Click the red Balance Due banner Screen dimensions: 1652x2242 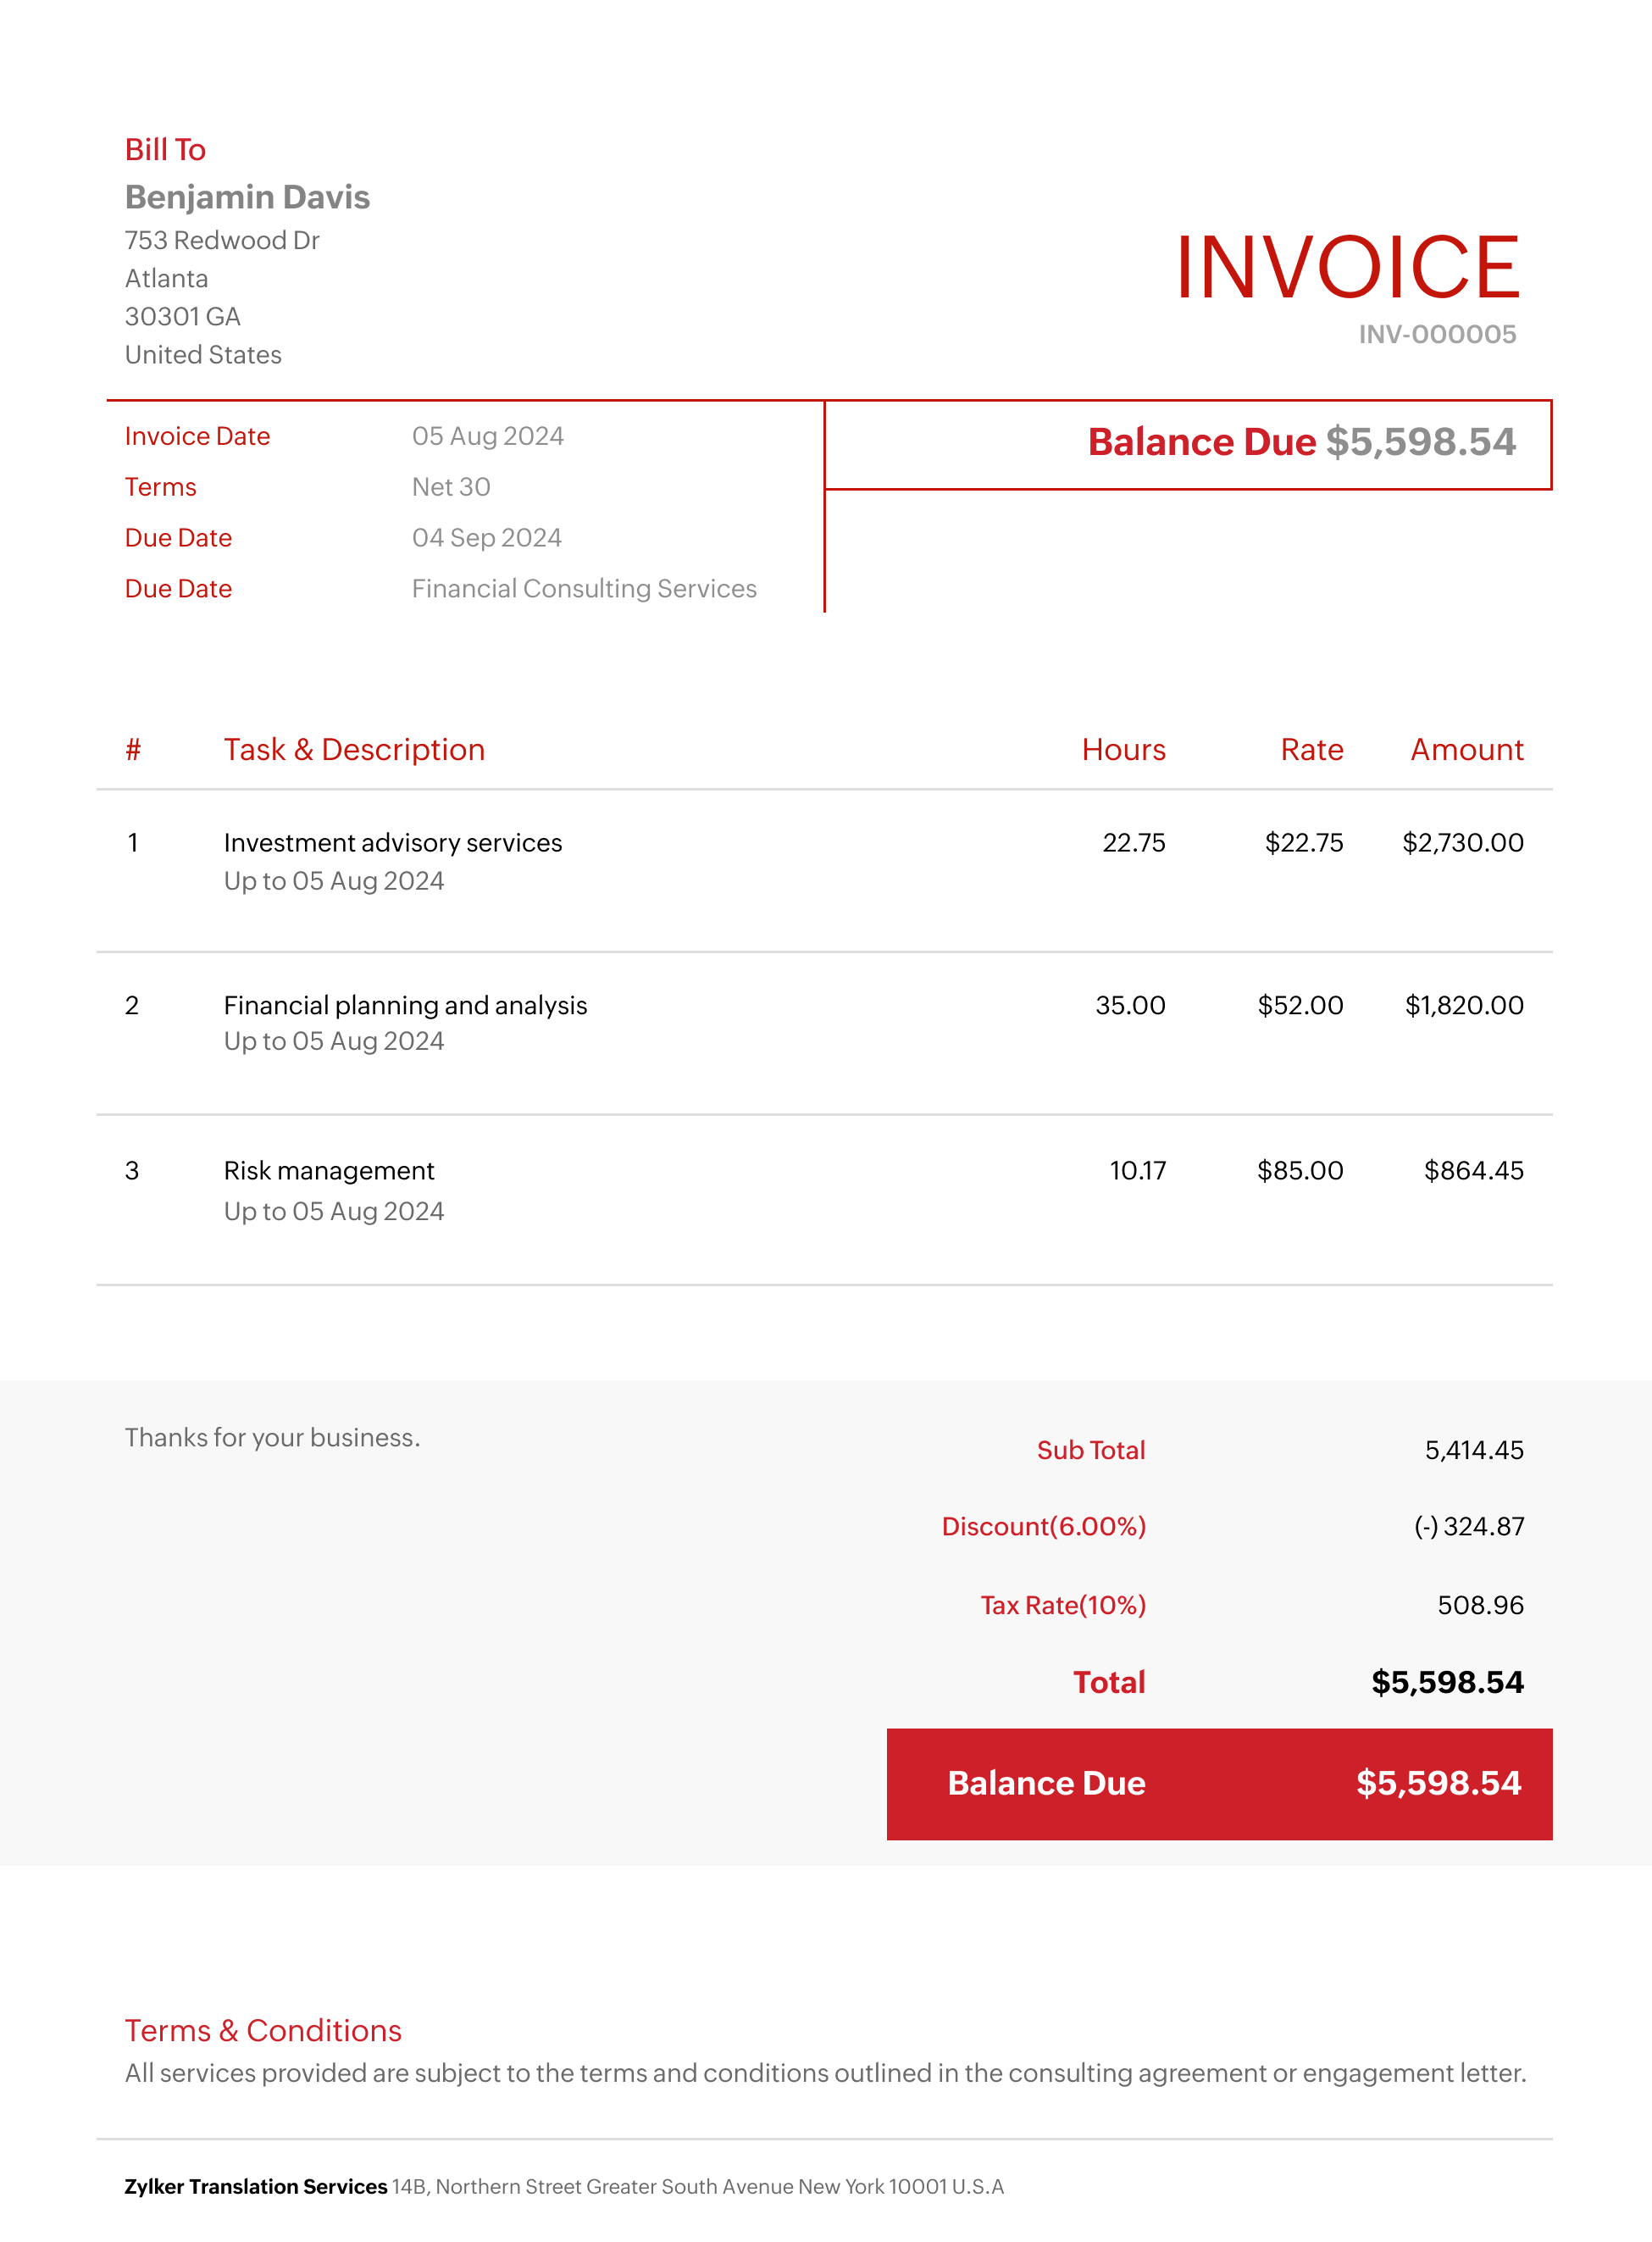(1218, 1783)
